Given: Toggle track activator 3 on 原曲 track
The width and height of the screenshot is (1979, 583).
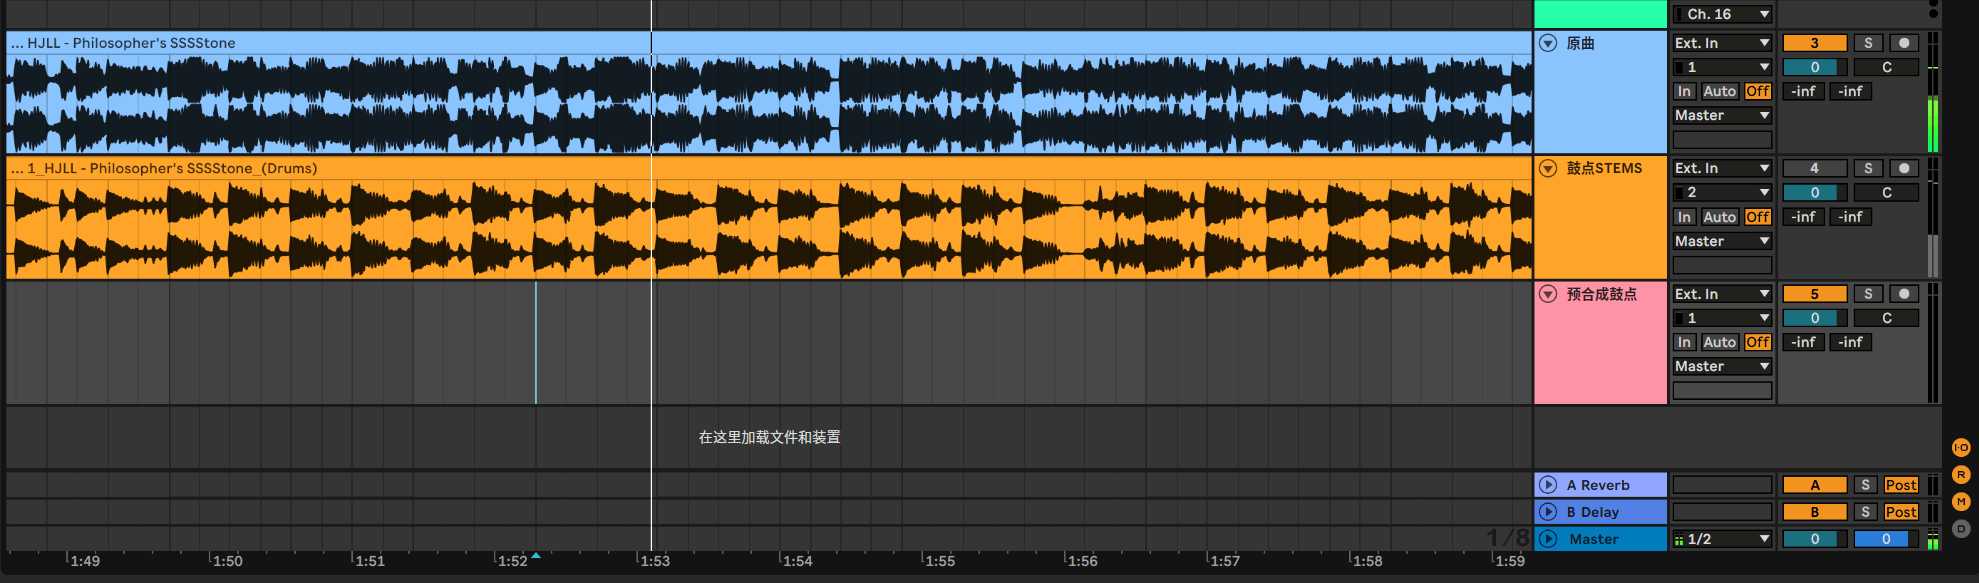Looking at the screenshot, I should coord(1814,43).
